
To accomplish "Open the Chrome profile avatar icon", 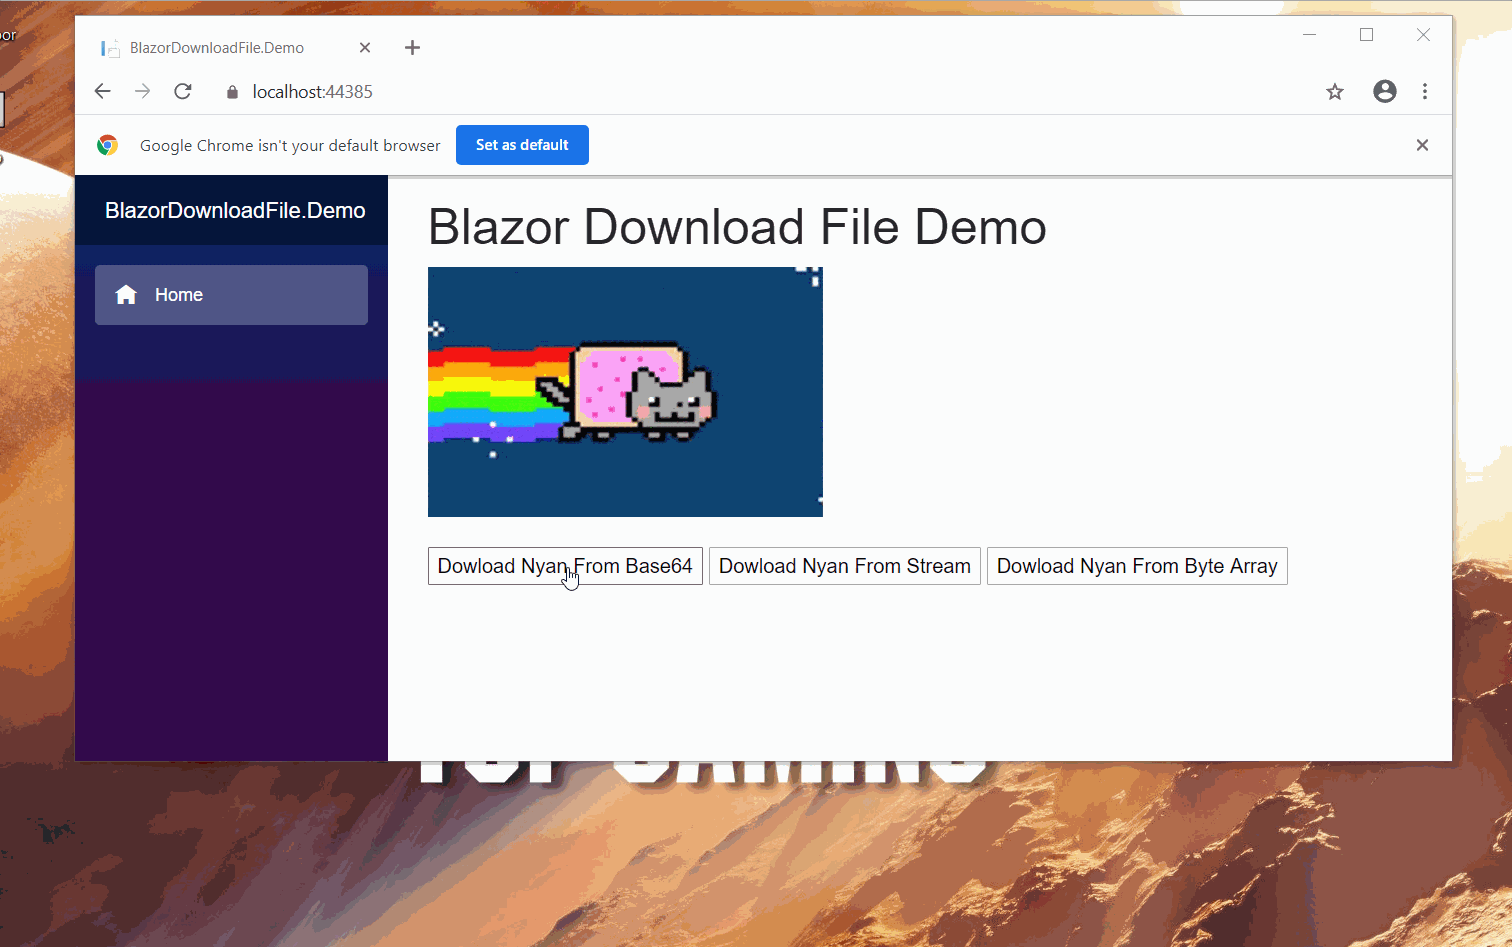I will pos(1385,92).
